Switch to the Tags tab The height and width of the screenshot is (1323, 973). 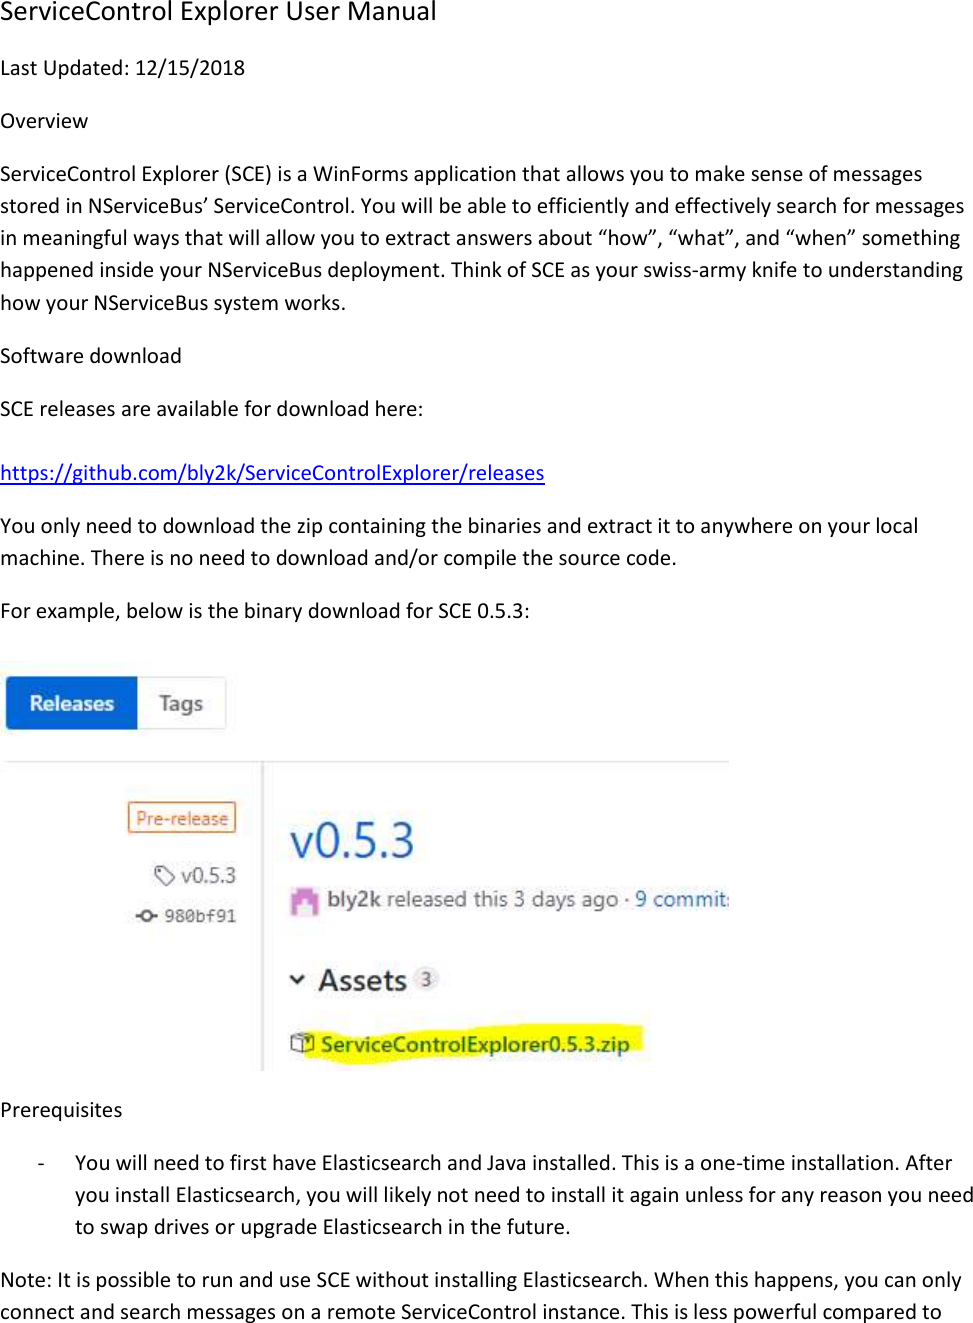coord(181,703)
